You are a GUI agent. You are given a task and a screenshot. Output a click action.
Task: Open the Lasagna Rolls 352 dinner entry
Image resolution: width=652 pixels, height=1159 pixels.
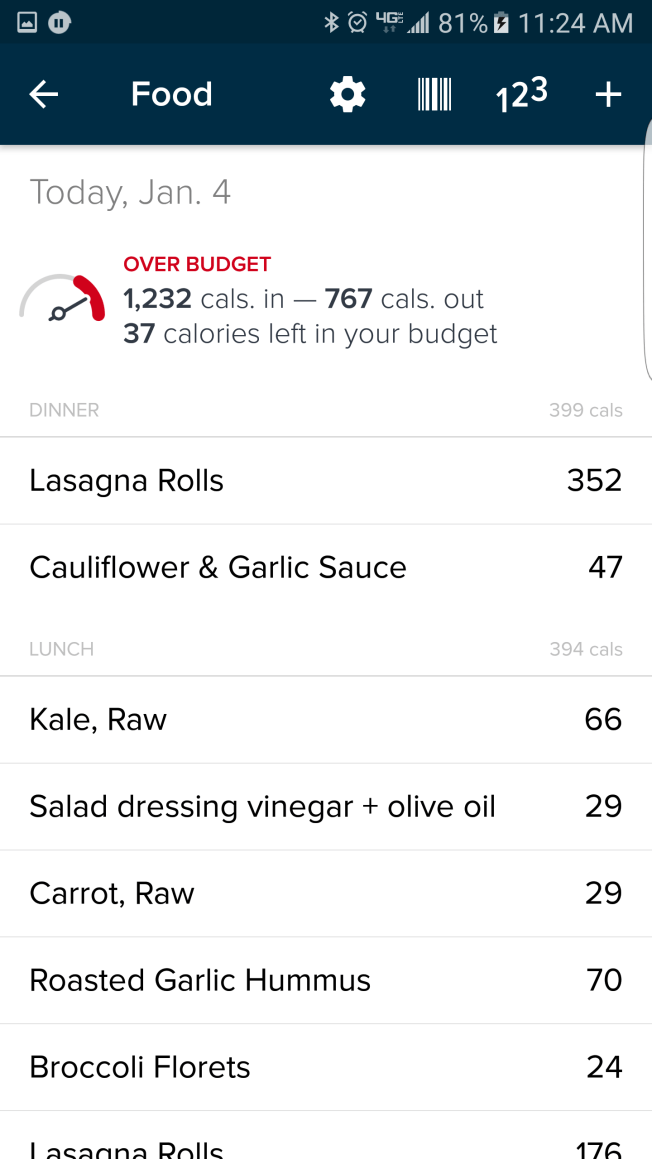coord(326,481)
